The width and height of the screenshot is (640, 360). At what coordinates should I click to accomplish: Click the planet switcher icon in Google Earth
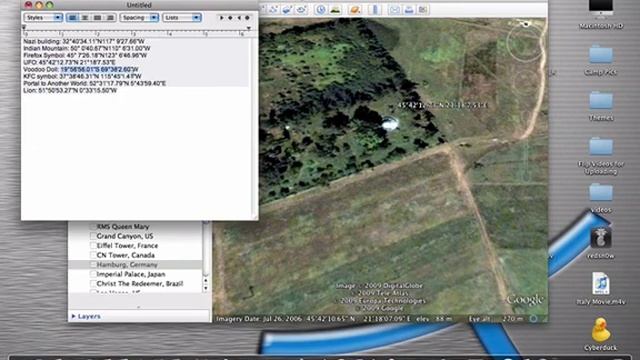(355, 10)
